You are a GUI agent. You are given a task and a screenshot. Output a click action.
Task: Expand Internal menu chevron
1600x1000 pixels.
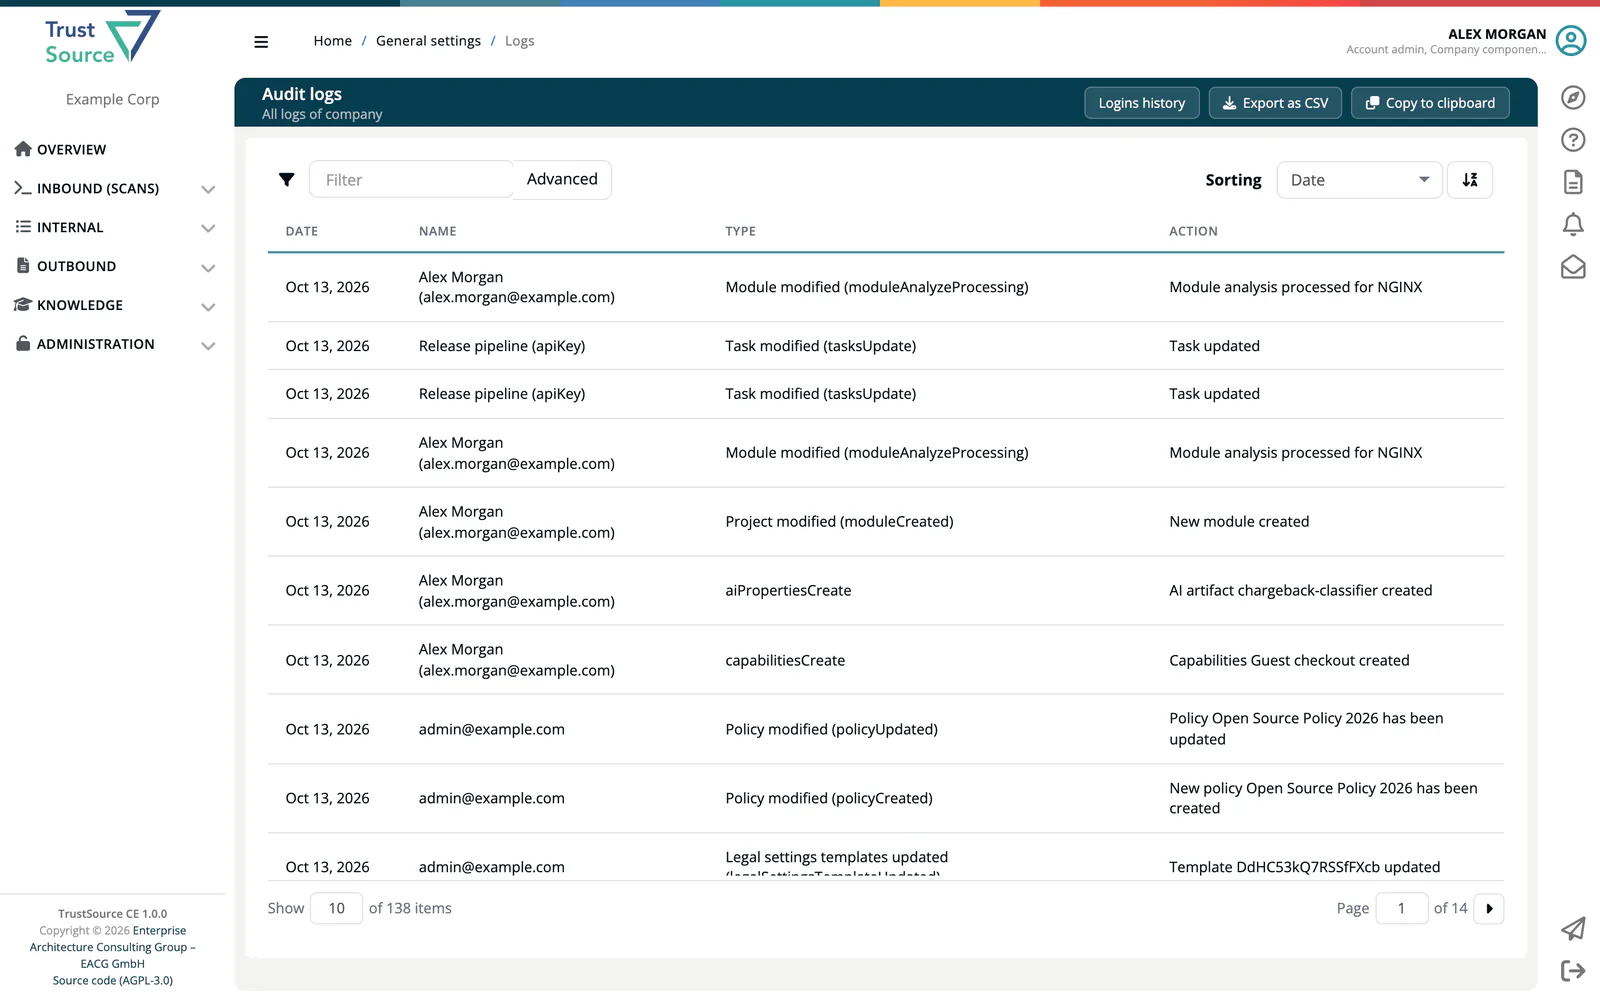(208, 228)
